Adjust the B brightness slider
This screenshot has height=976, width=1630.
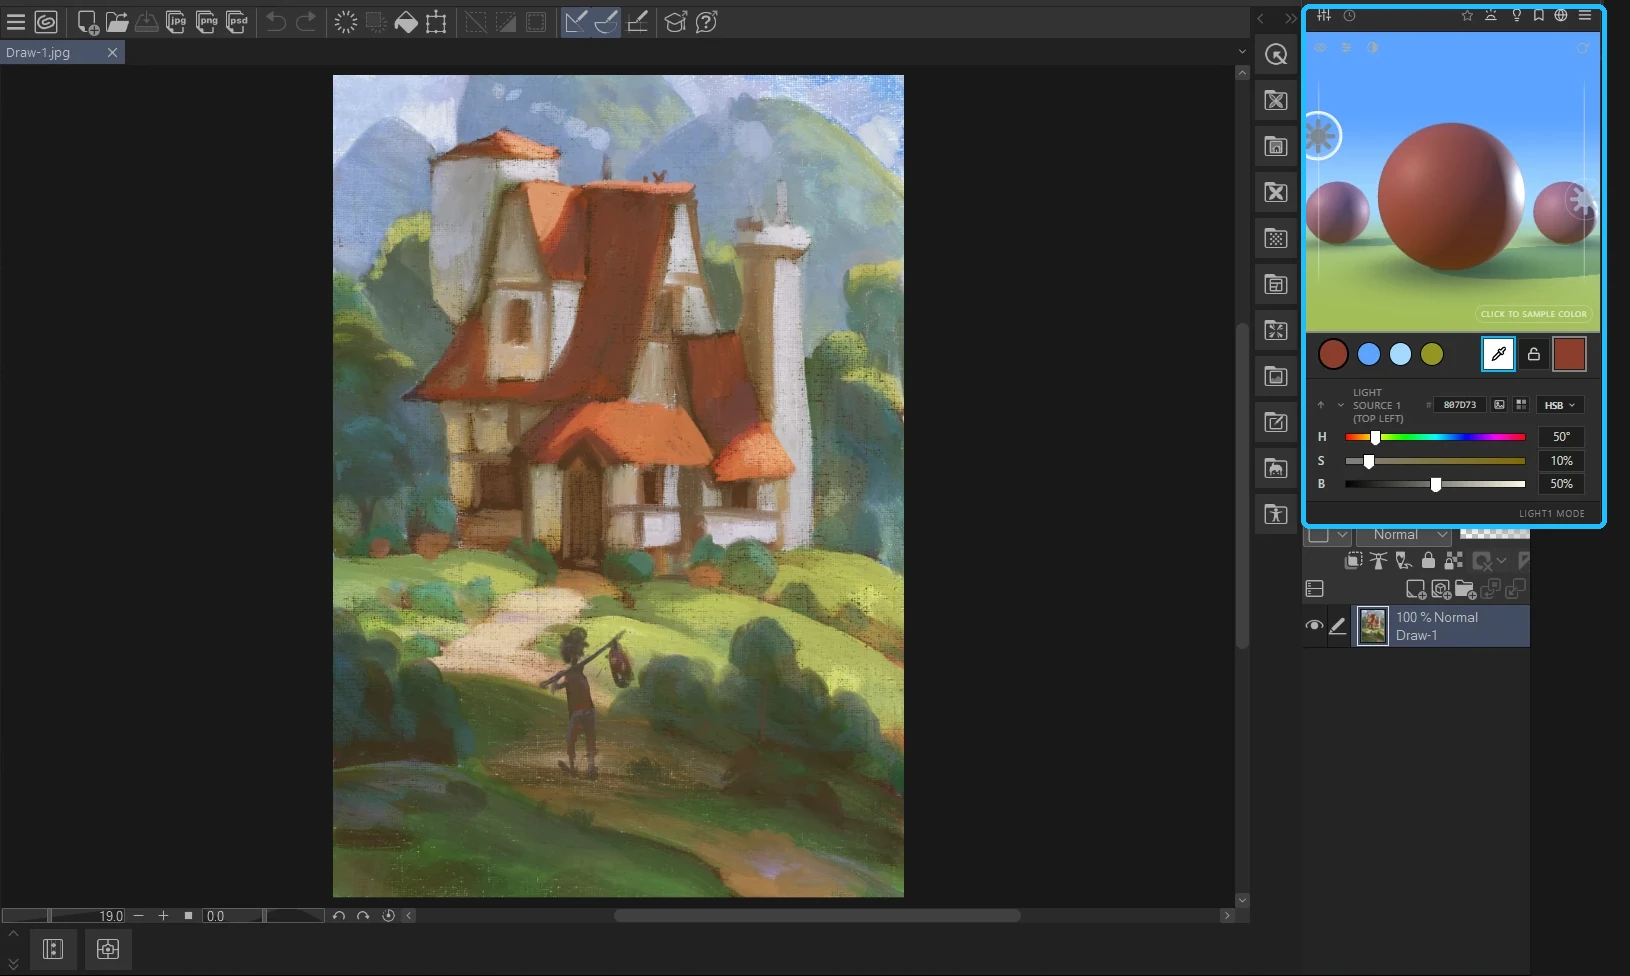1435,484
